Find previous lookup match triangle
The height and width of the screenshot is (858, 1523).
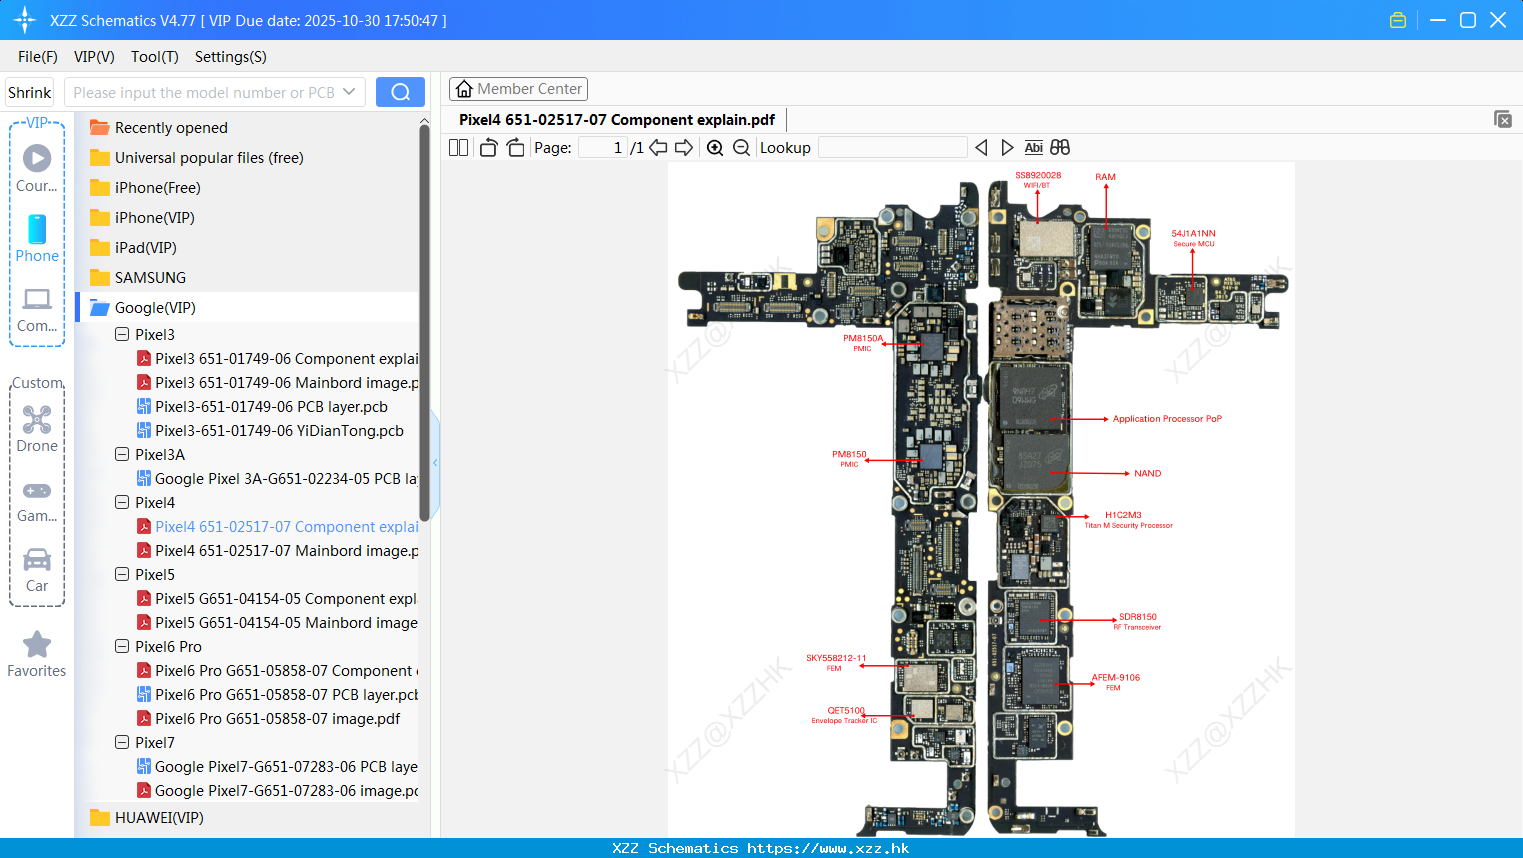(981, 148)
